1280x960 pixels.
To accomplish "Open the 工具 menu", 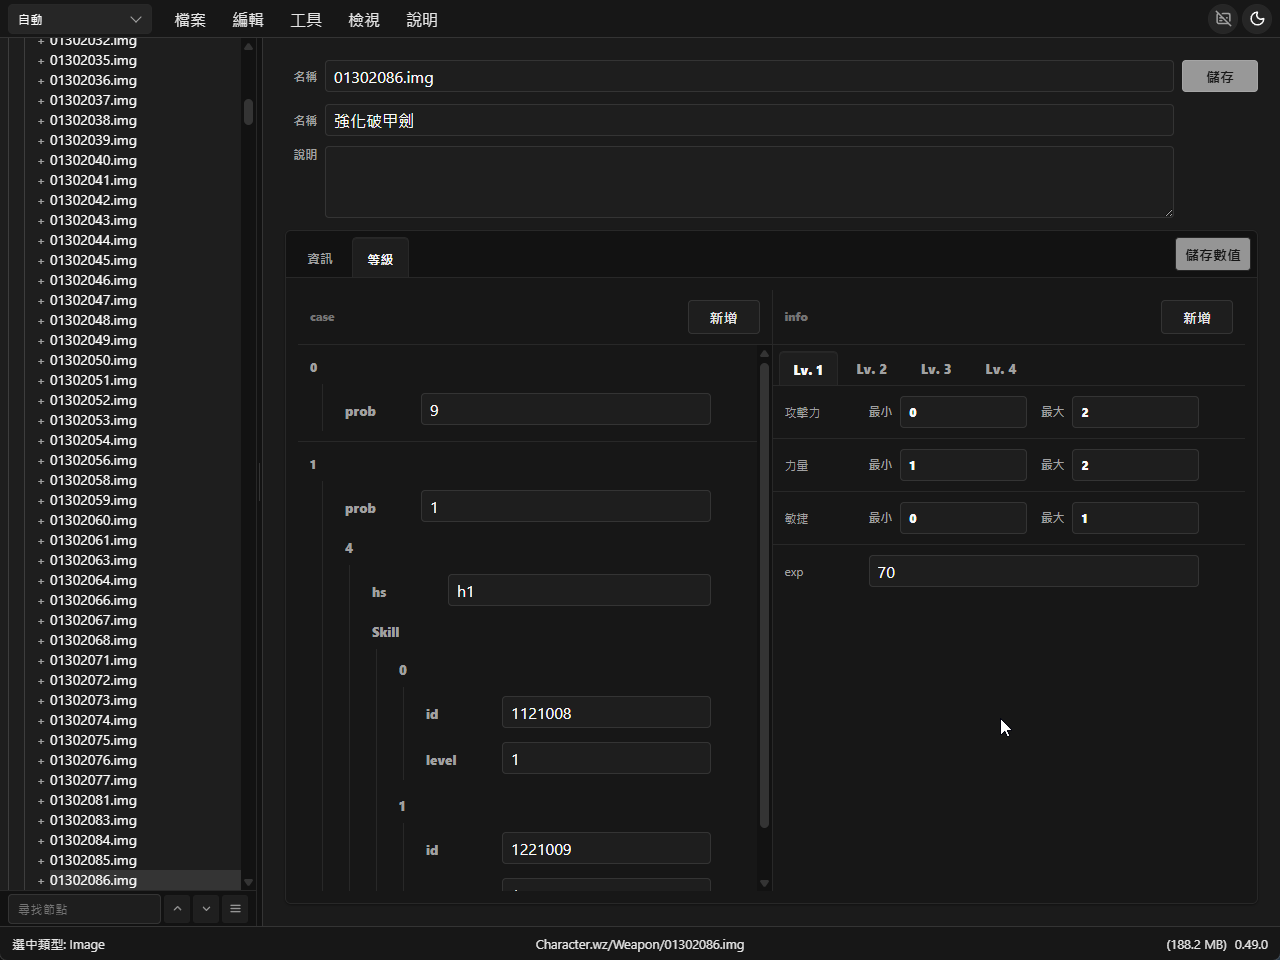I will (306, 20).
